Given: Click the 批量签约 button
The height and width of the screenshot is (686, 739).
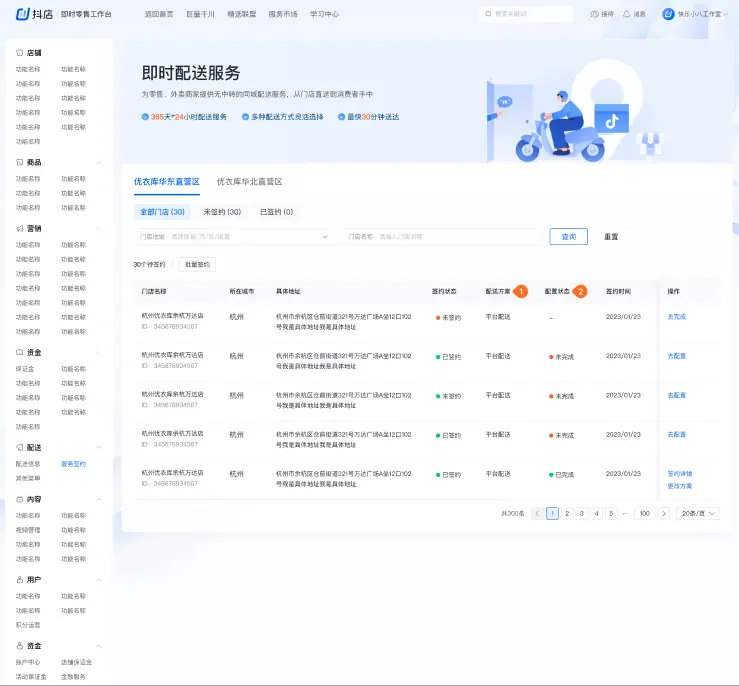Looking at the screenshot, I should [197, 264].
